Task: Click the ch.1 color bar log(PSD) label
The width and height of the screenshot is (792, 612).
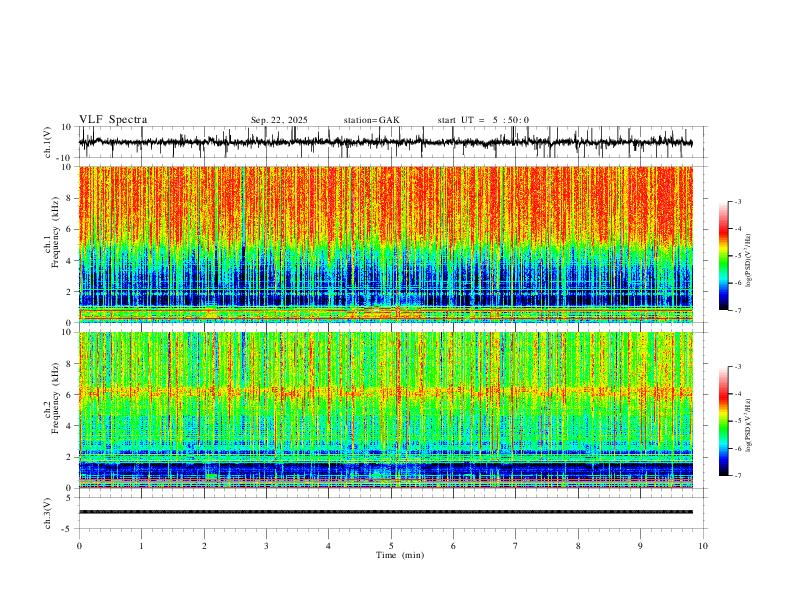Action: 749,261
